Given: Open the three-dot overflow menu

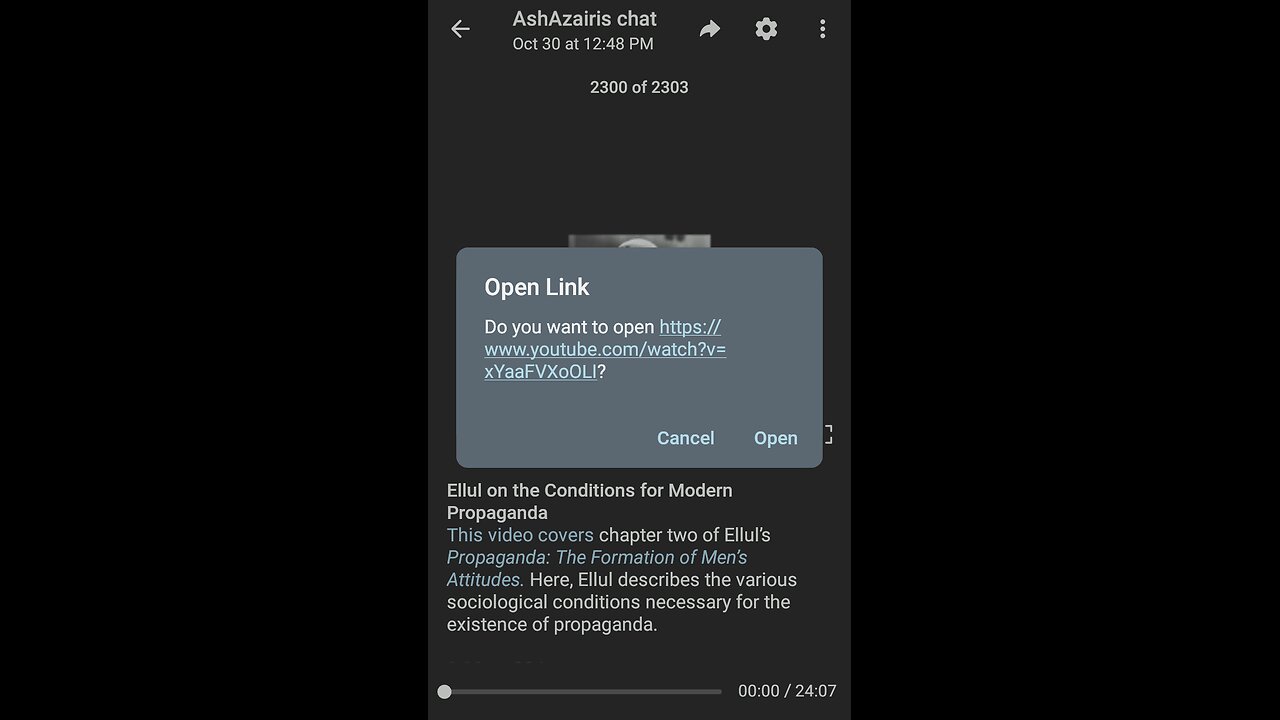Looking at the screenshot, I should (x=822, y=29).
